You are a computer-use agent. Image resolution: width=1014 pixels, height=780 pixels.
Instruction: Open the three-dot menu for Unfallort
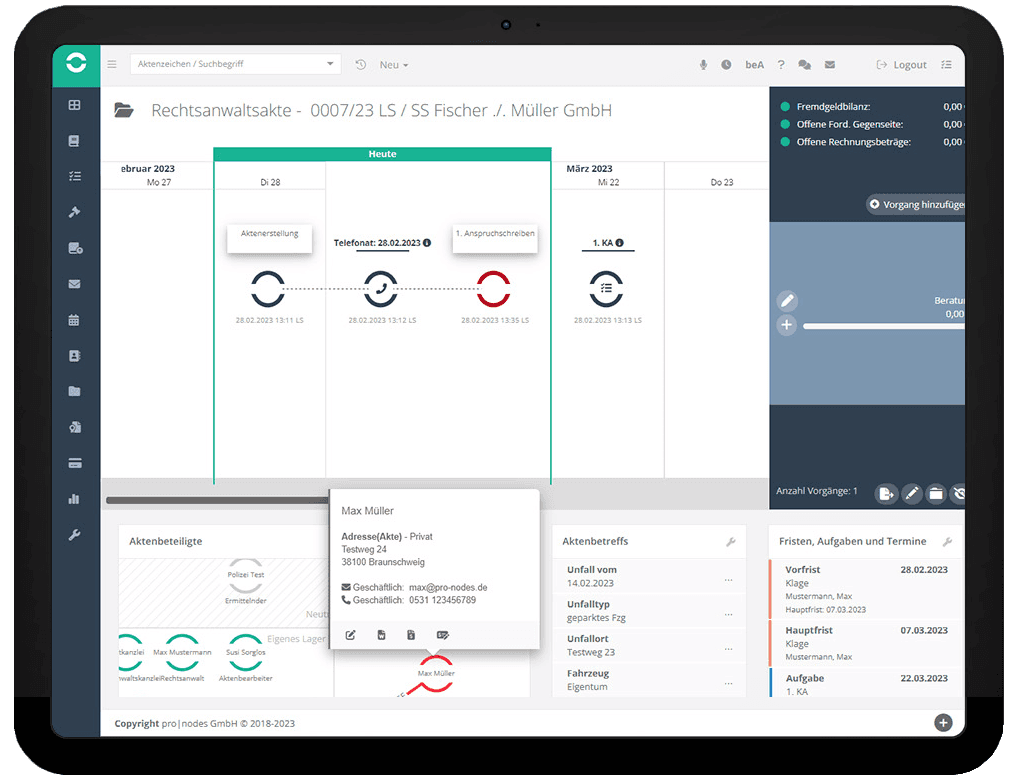point(729,649)
